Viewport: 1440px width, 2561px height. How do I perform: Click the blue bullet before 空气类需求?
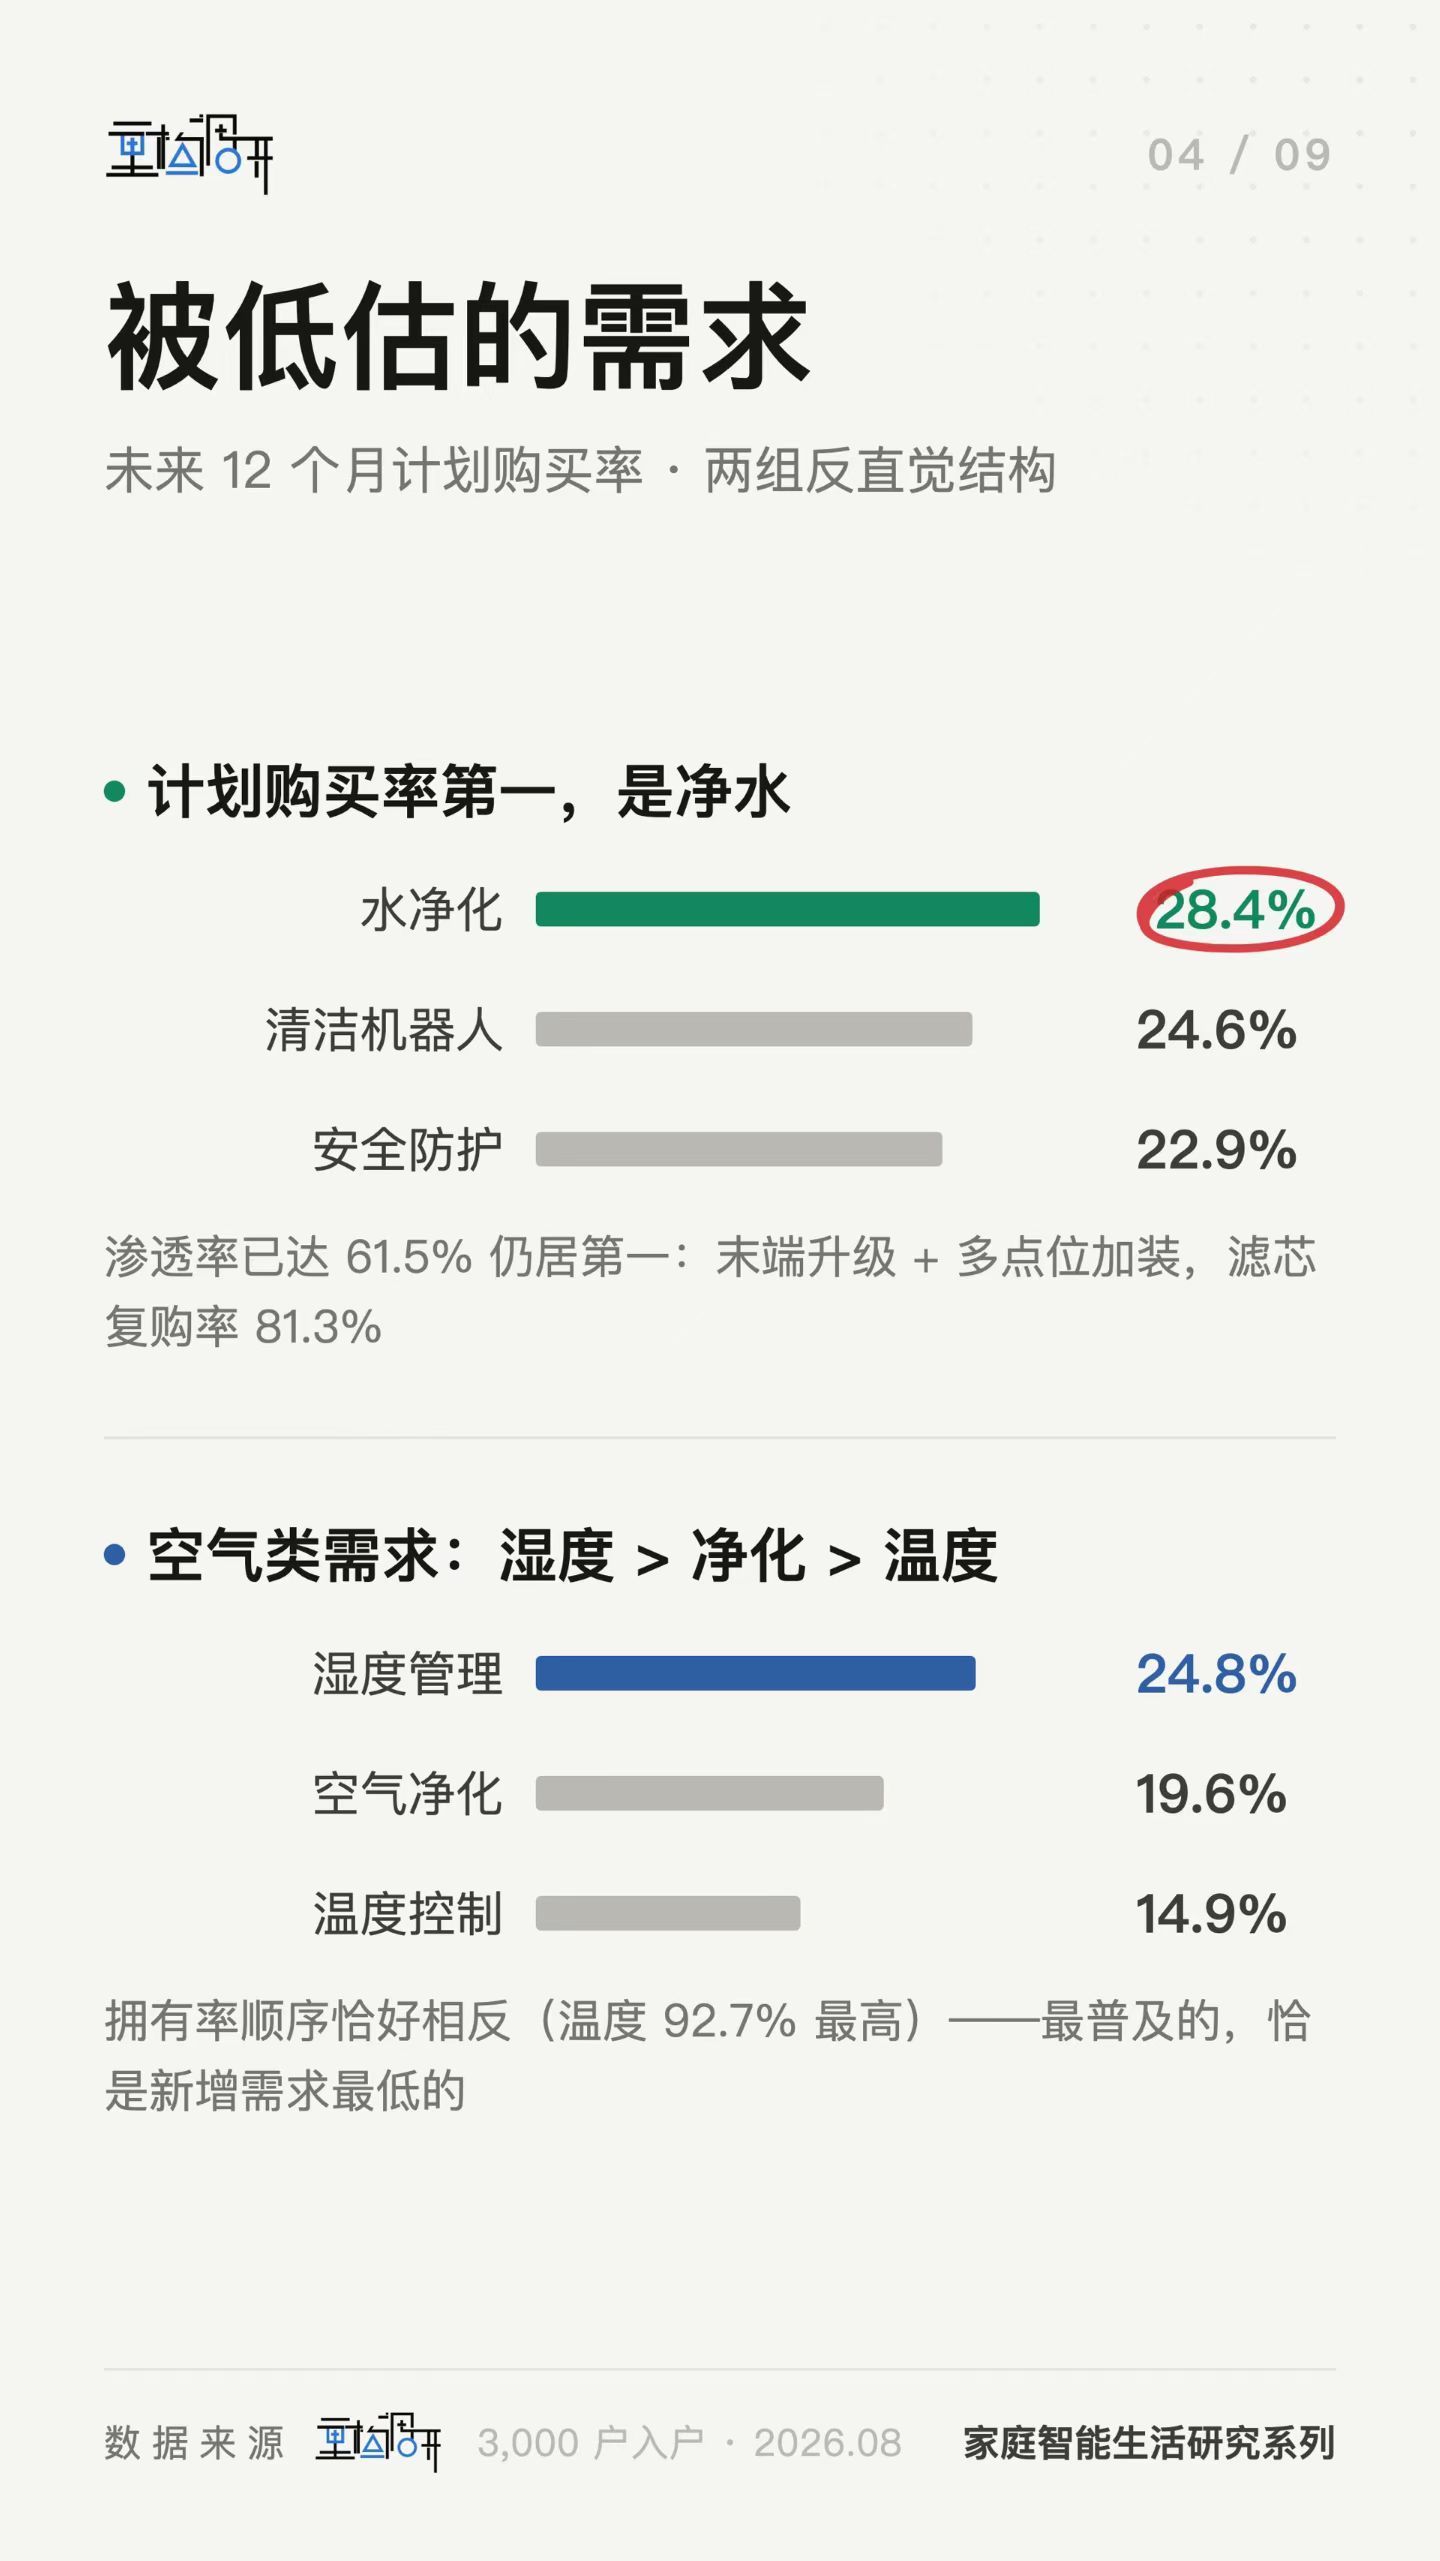115,1555
